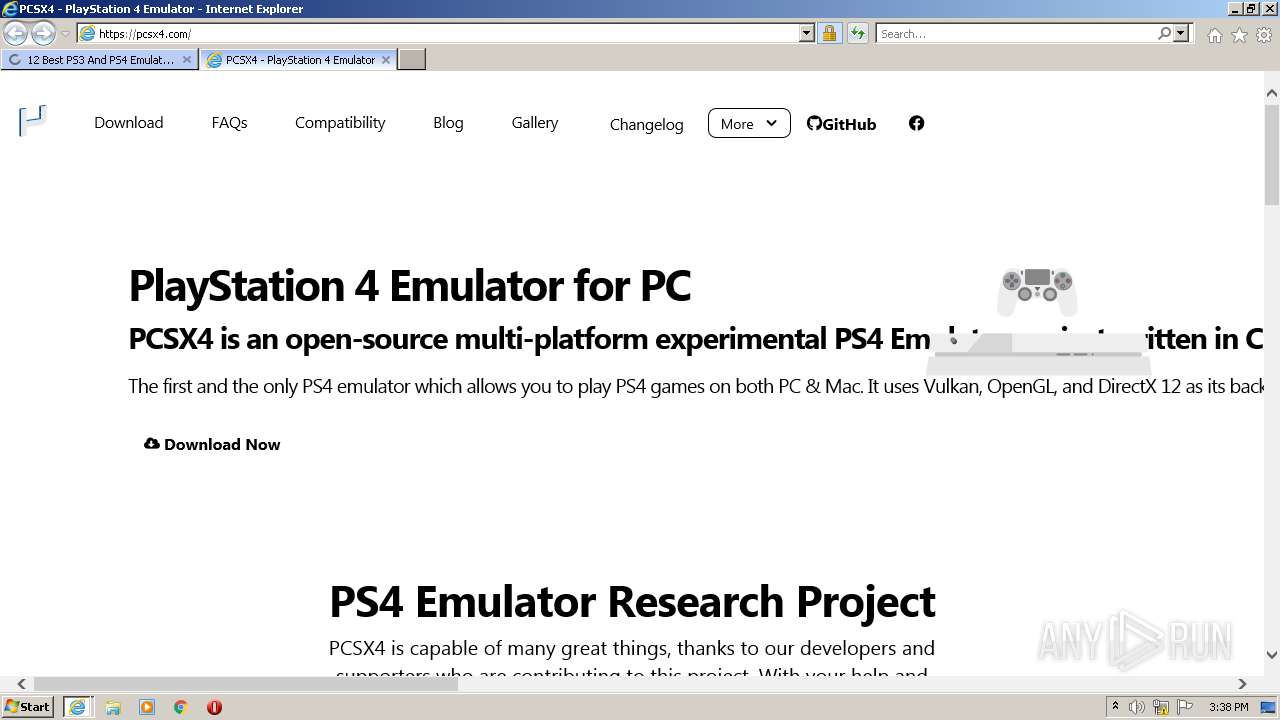Image resolution: width=1280 pixels, height=720 pixels.
Task: Open a new blank tab
Action: tap(412, 60)
